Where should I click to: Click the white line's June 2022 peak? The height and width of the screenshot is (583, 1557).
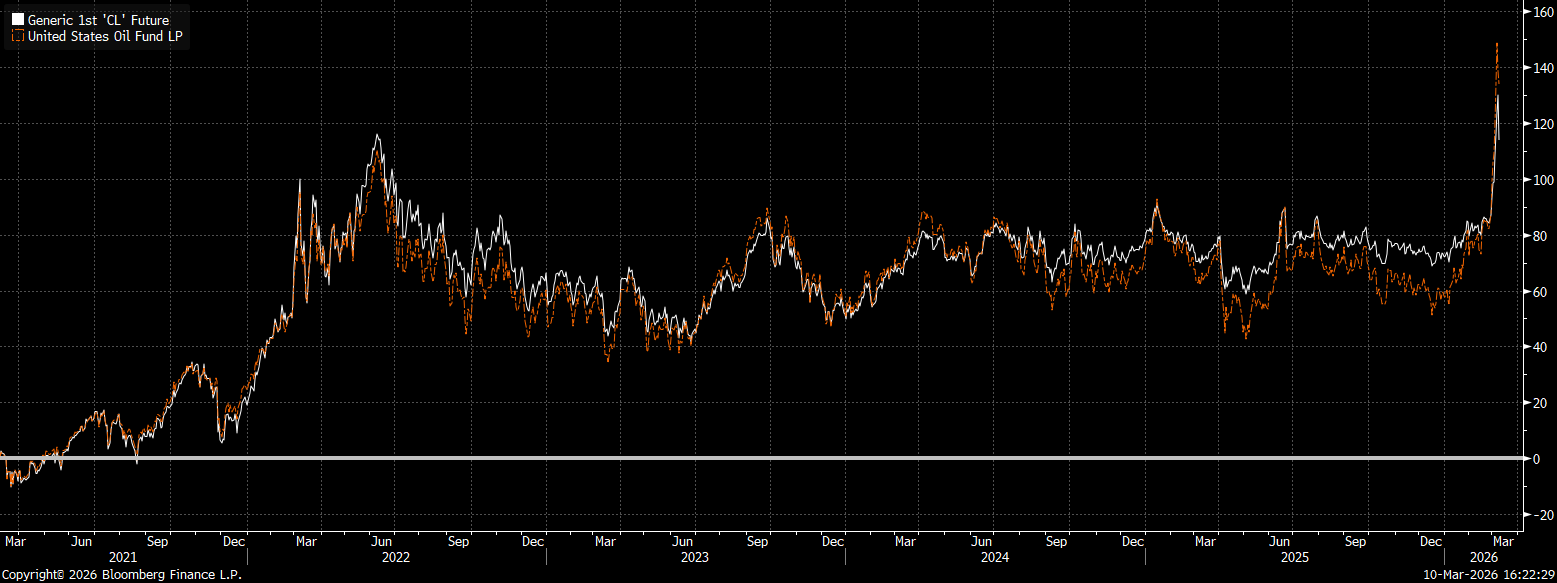tap(377, 135)
